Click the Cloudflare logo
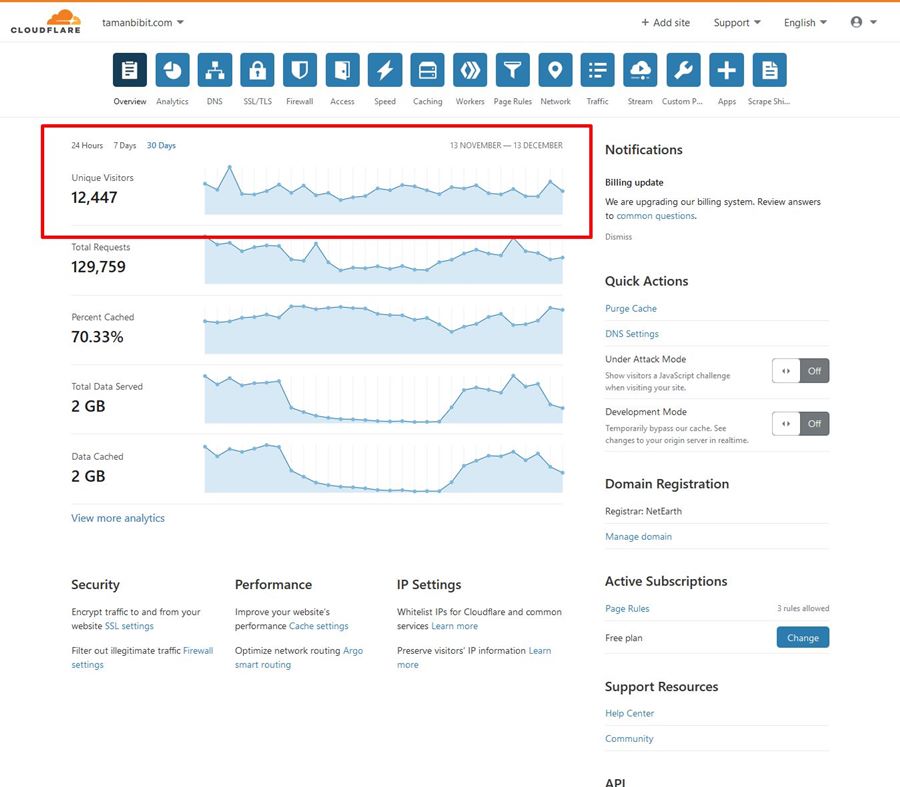 (x=45, y=20)
